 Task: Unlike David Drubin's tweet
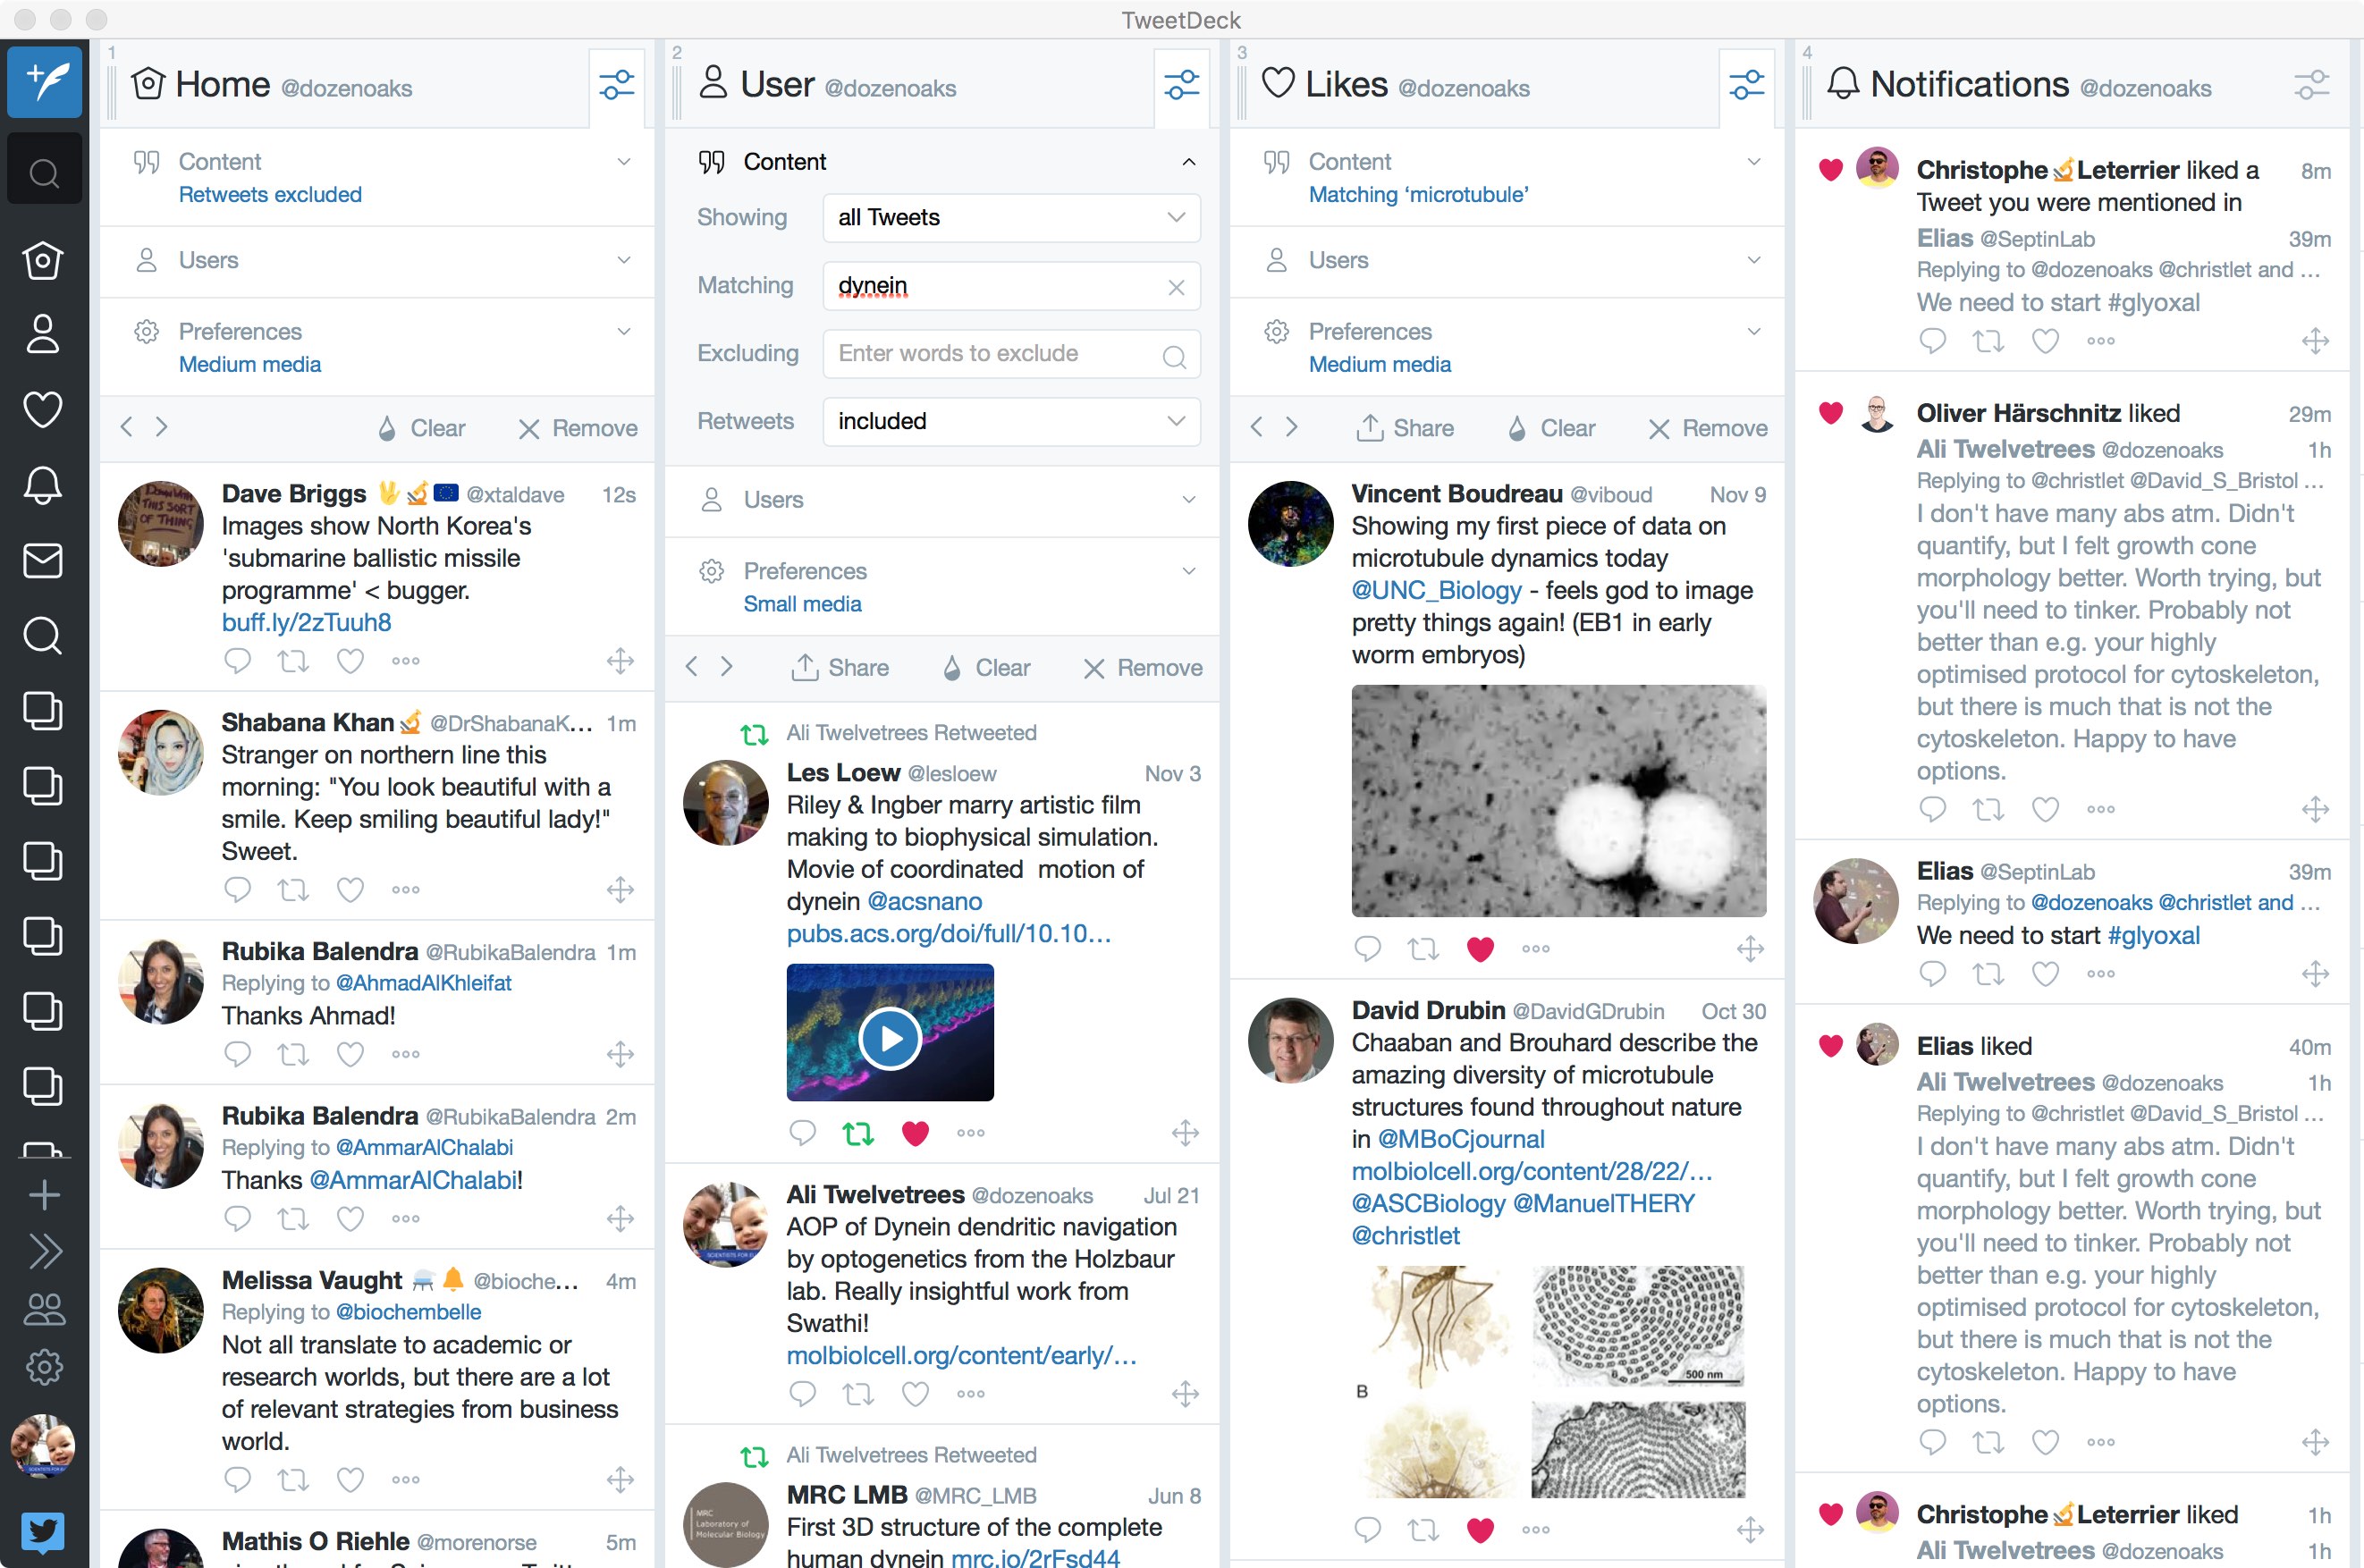point(1480,1529)
